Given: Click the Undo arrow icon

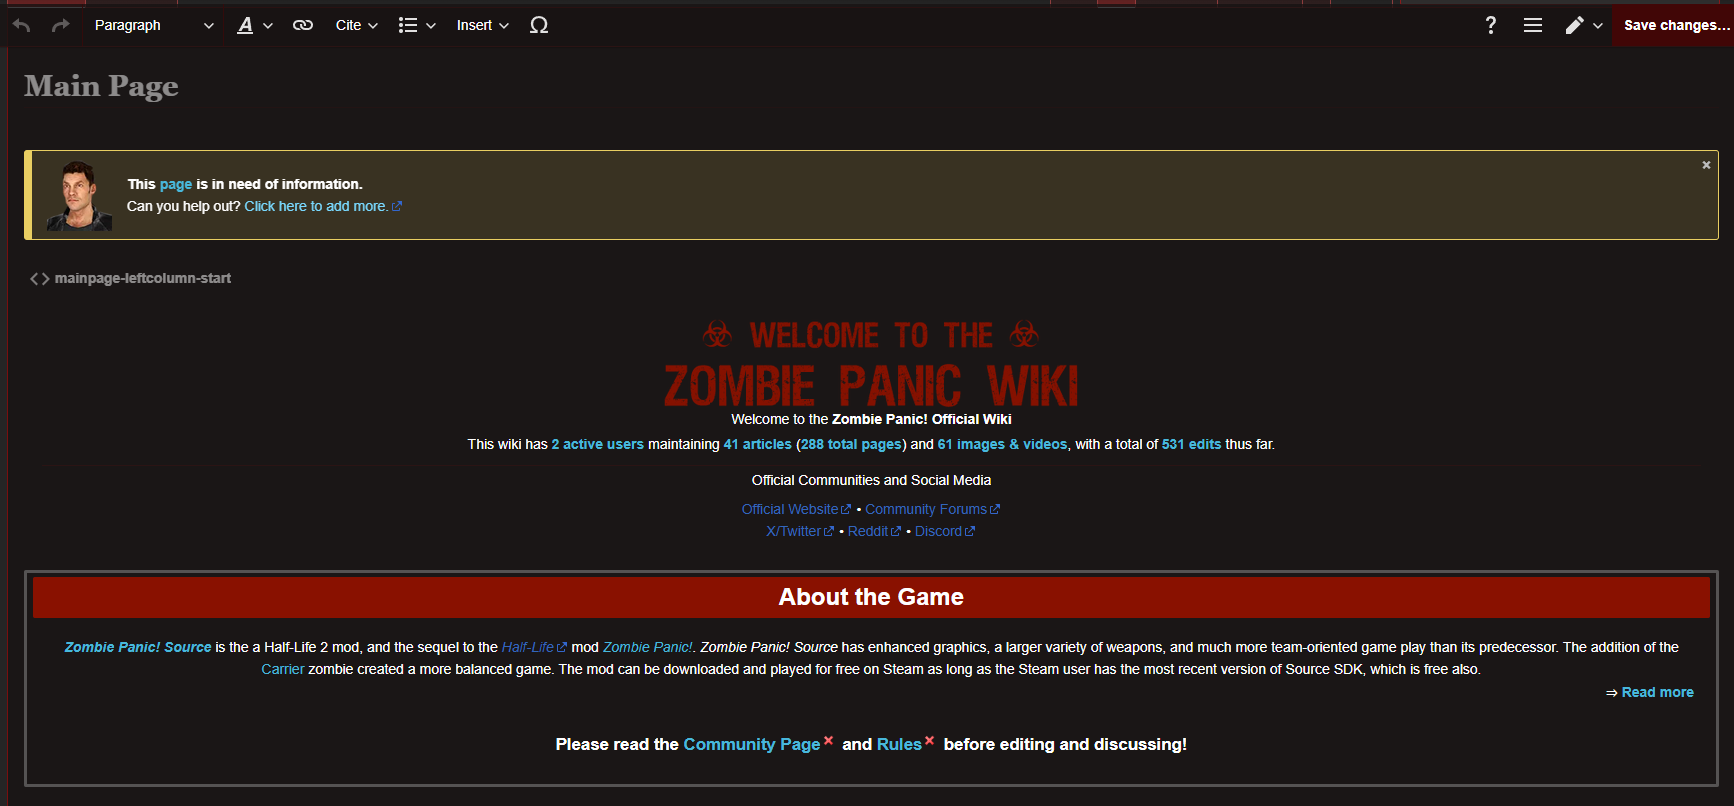Looking at the screenshot, I should [22, 25].
